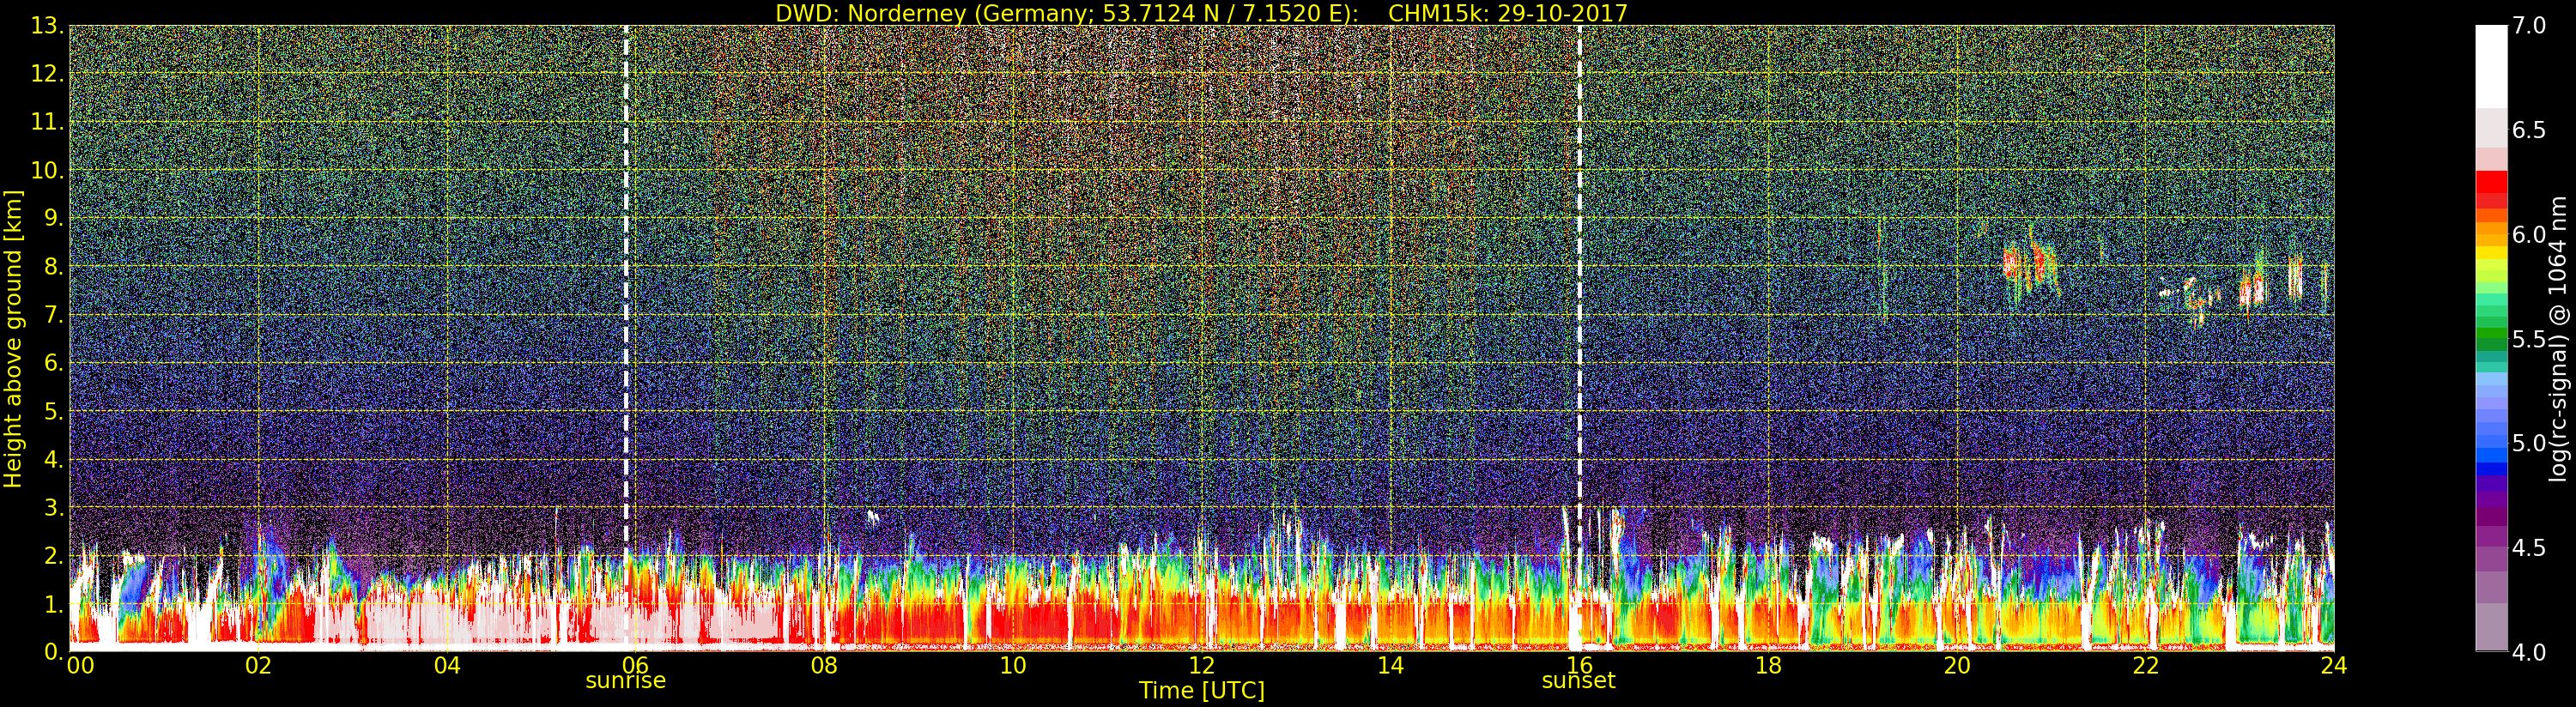This screenshot has height=707, width=2576.
Task: Click the 5 km height tick label
Action: click(53, 412)
